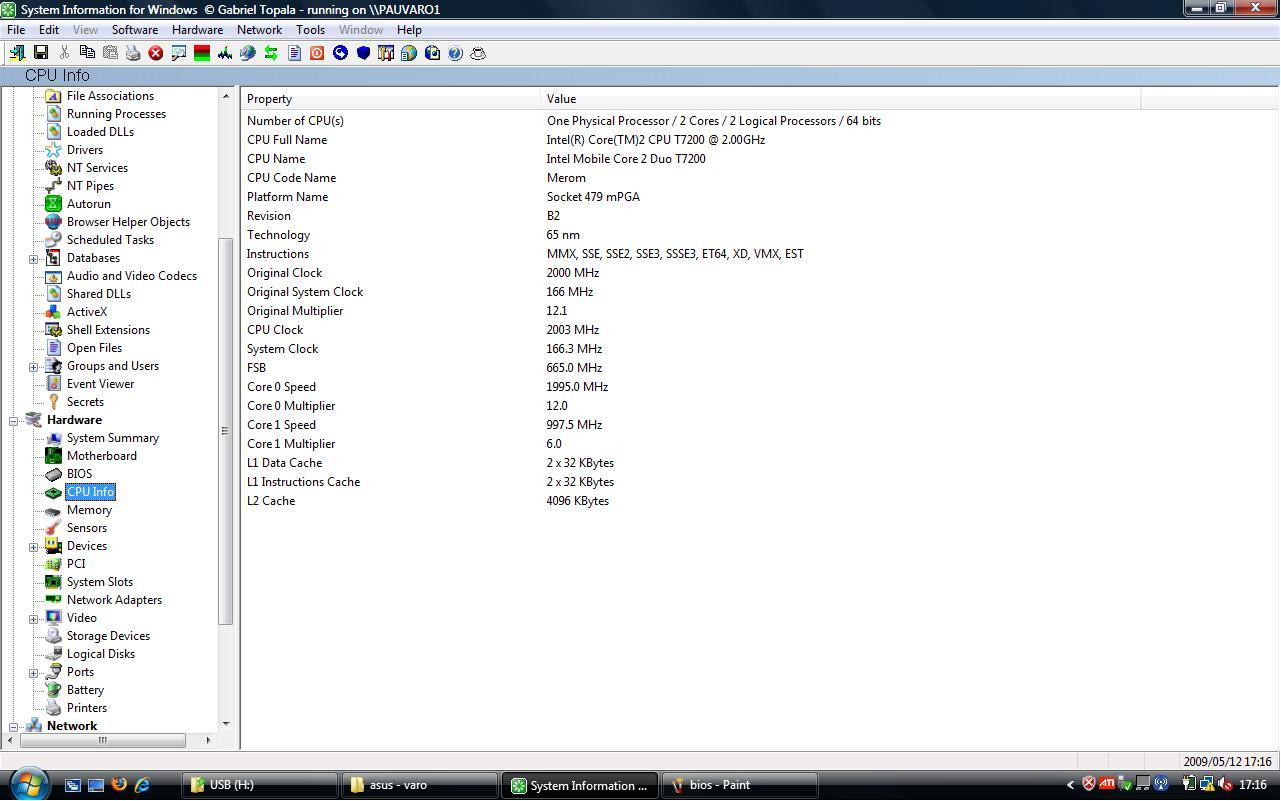Expand the Video tree node
Viewport: 1281px width, 801px height.
click(x=33, y=619)
